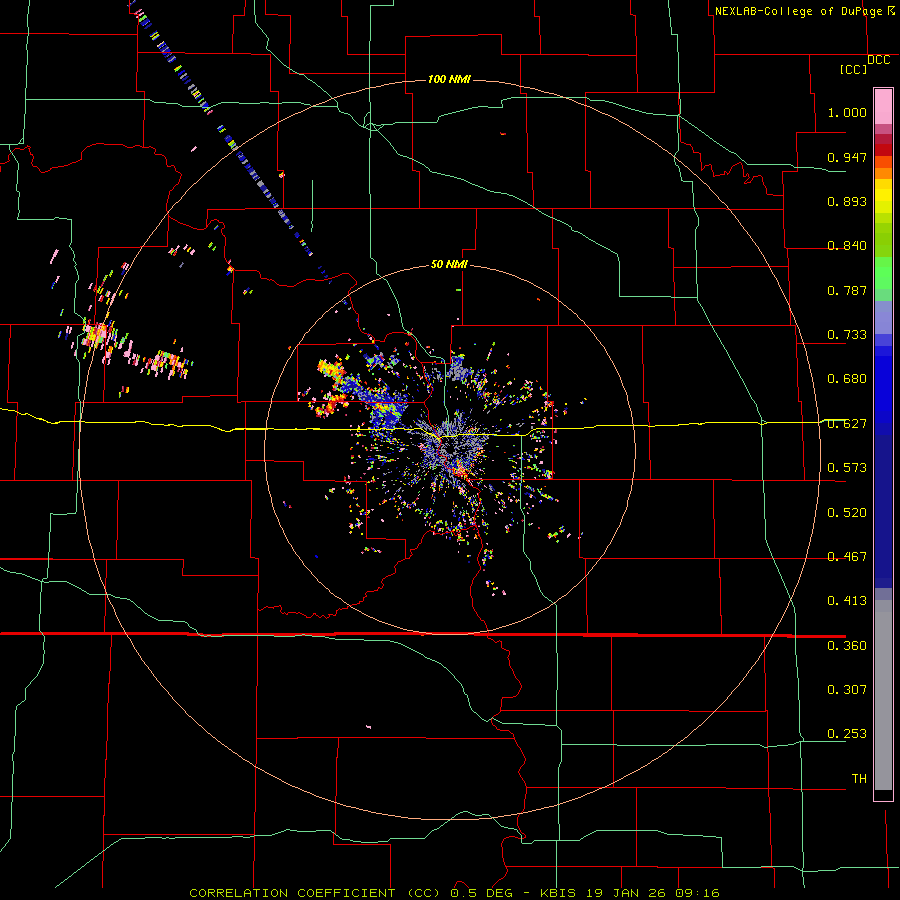900x900 pixels.
Task: Click the 100 NMI range ring label
Action: pyautogui.click(x=449, y=79)
